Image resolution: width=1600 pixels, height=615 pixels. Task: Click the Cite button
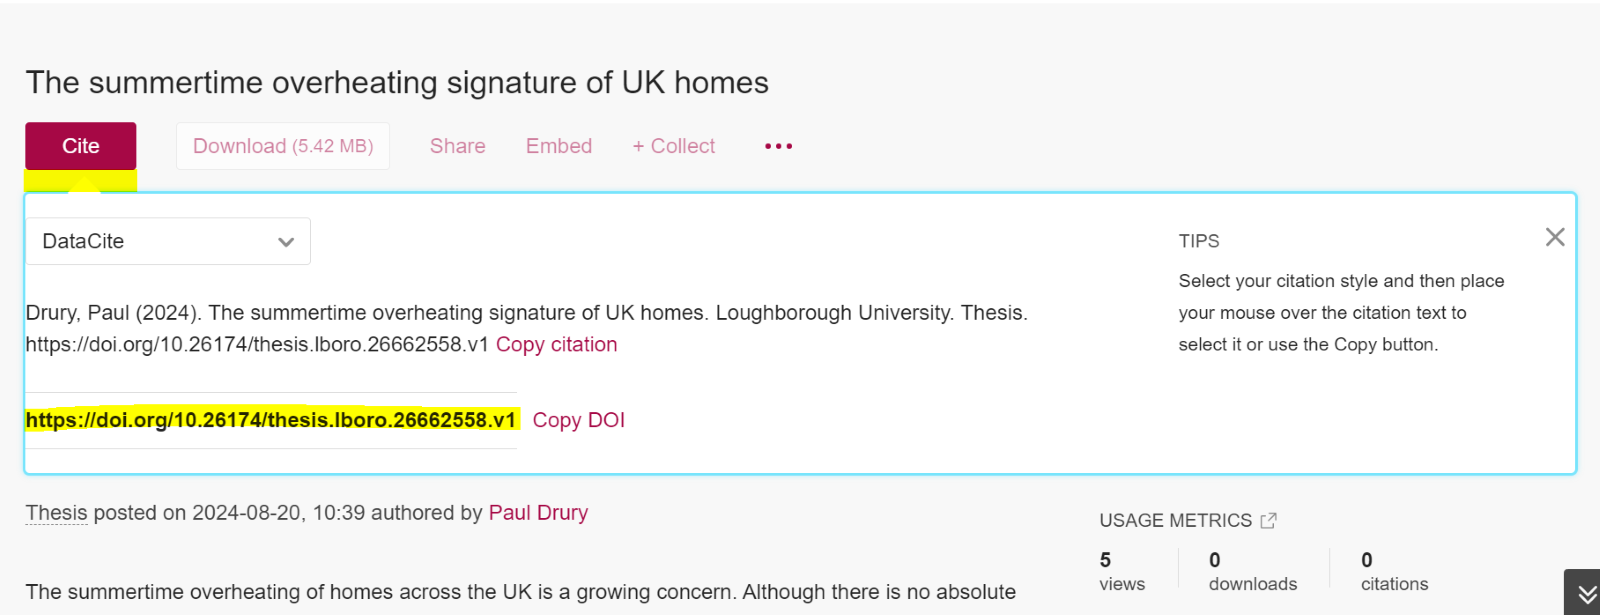[81, 146]
